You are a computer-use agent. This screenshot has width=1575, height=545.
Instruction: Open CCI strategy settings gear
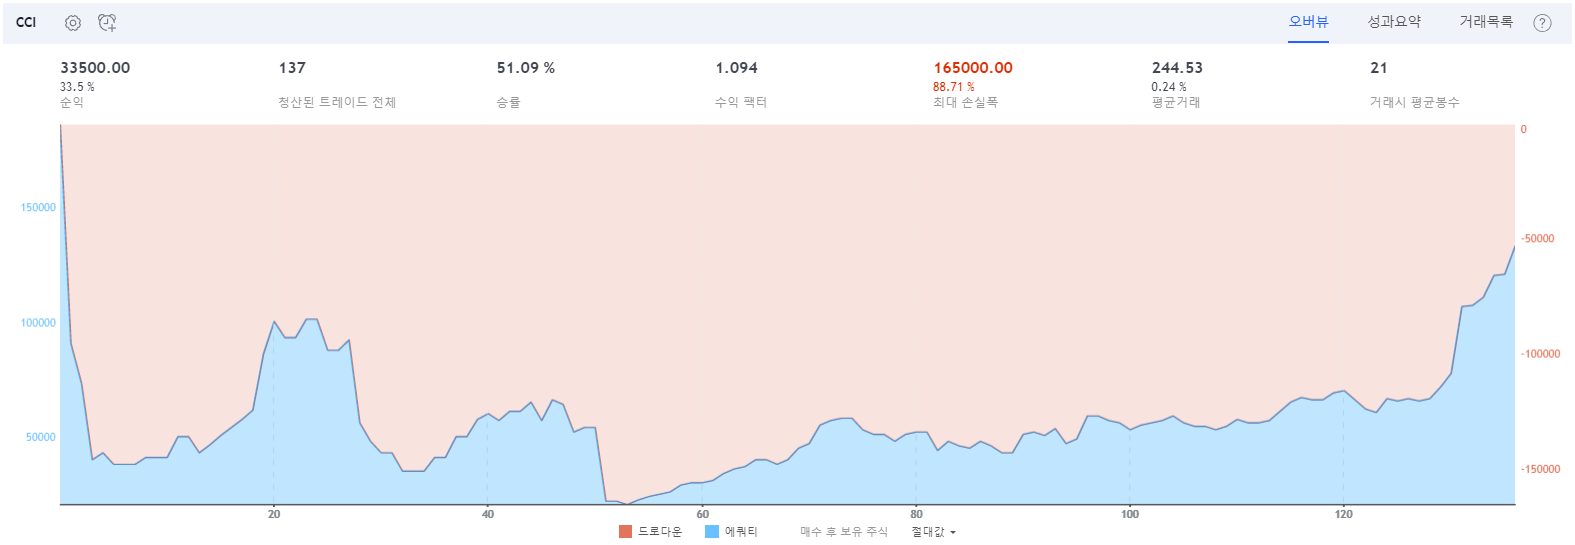[73, 23]
